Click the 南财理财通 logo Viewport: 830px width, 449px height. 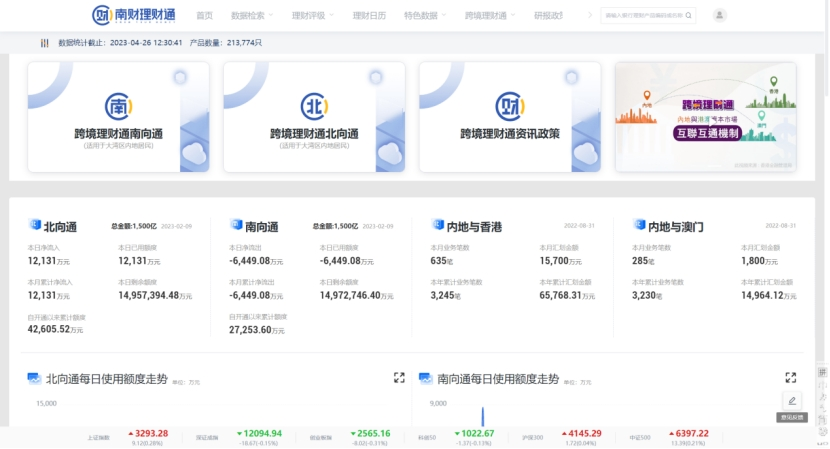(133, 15)
